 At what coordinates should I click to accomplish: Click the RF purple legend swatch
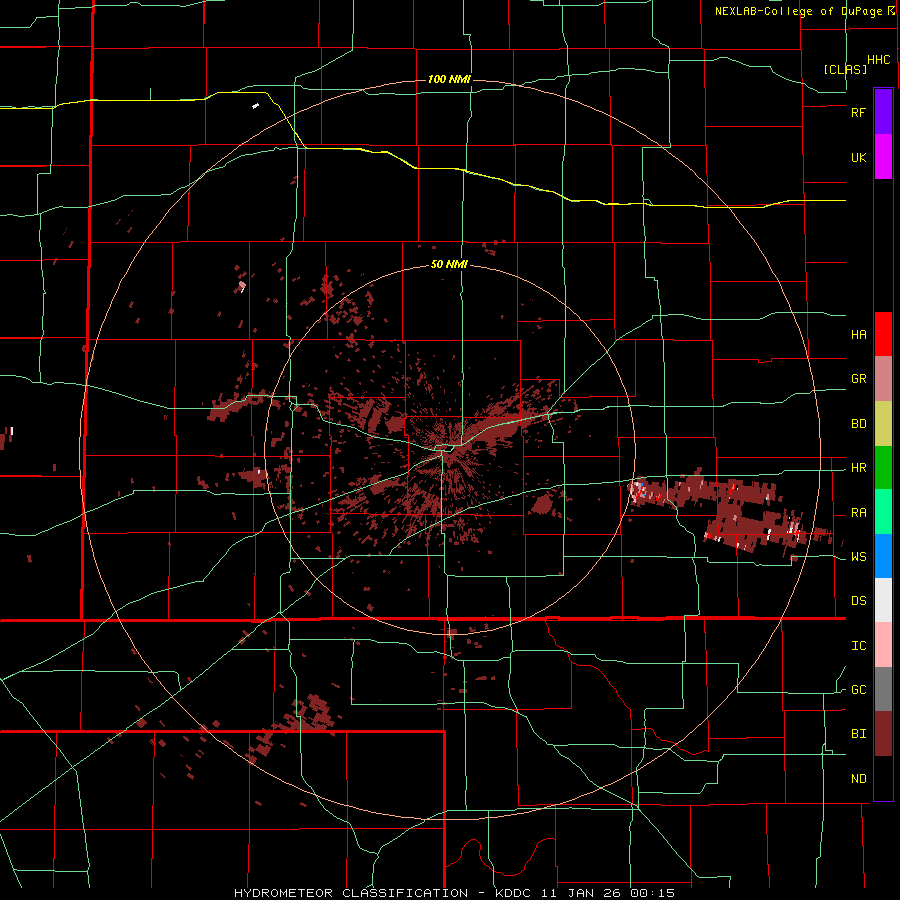point(883,112)
